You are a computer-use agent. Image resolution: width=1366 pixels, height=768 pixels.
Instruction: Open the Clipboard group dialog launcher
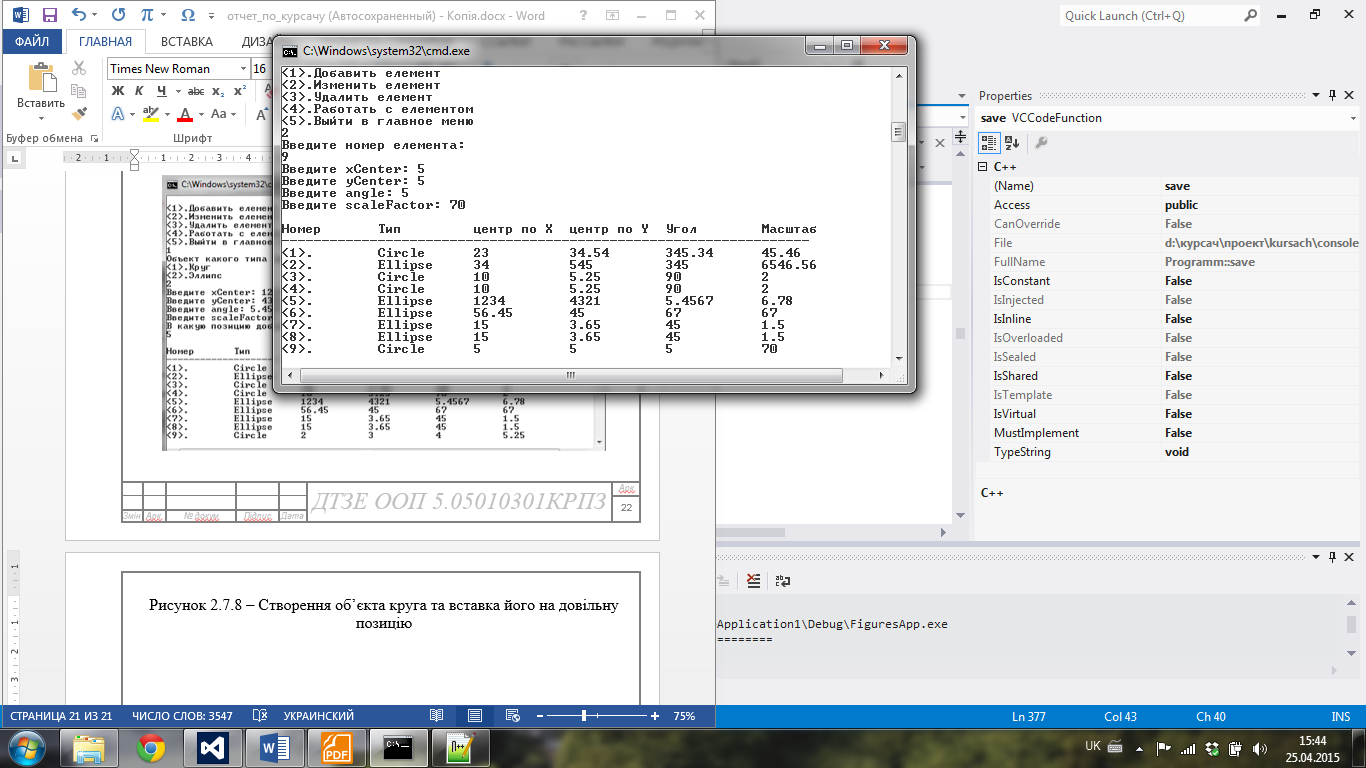click(x=95, y=138)
